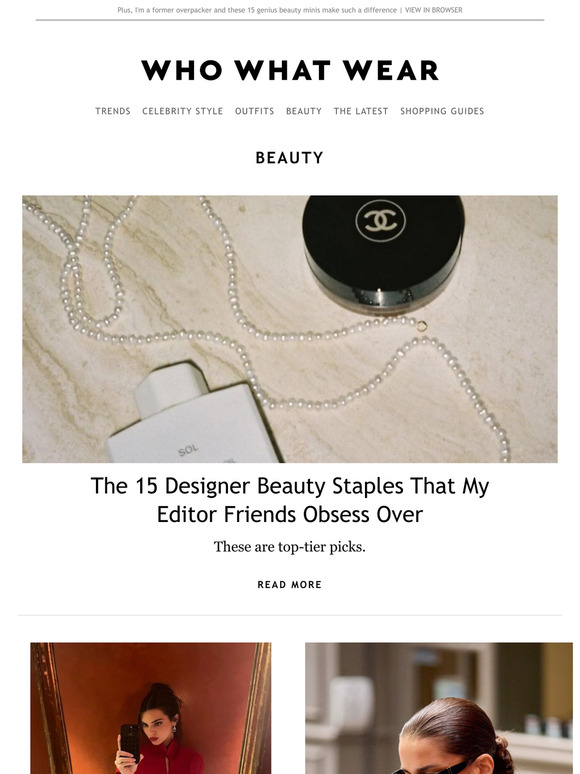Open the View in Browser link
Viewport: 580px width, 774px height.
click(x=433, y=10)
